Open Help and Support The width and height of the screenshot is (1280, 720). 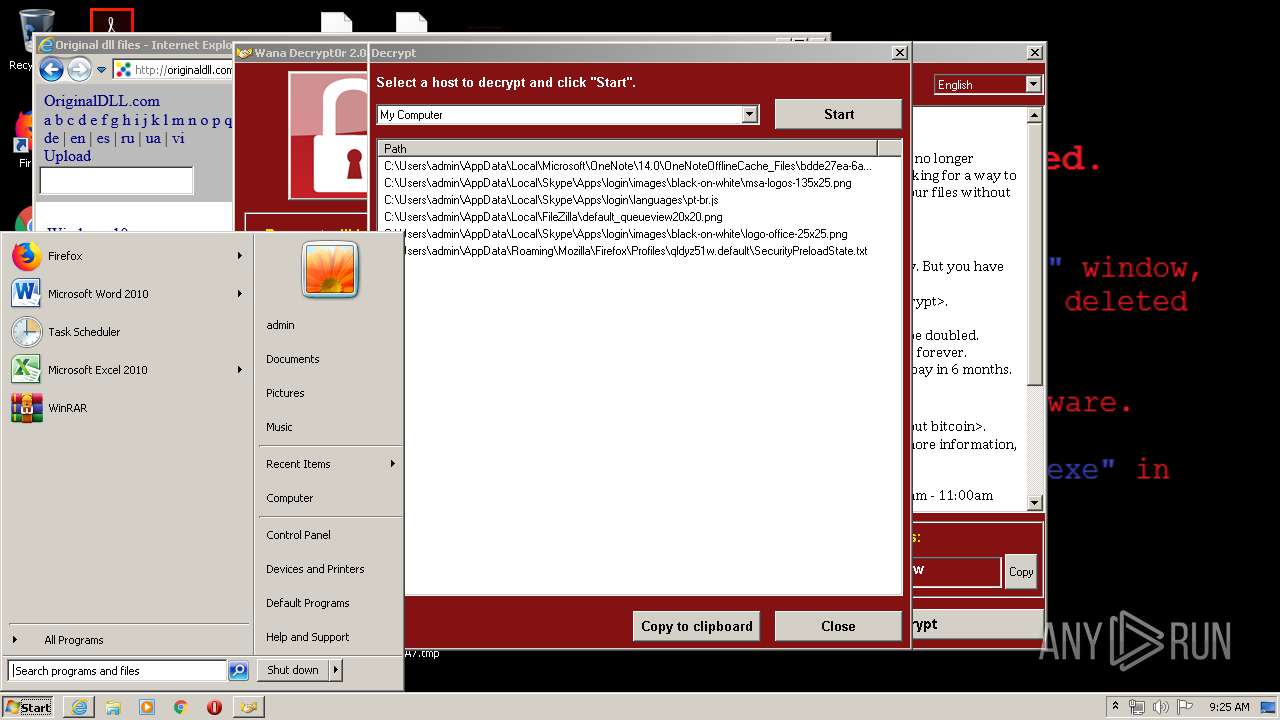point(308,637)
